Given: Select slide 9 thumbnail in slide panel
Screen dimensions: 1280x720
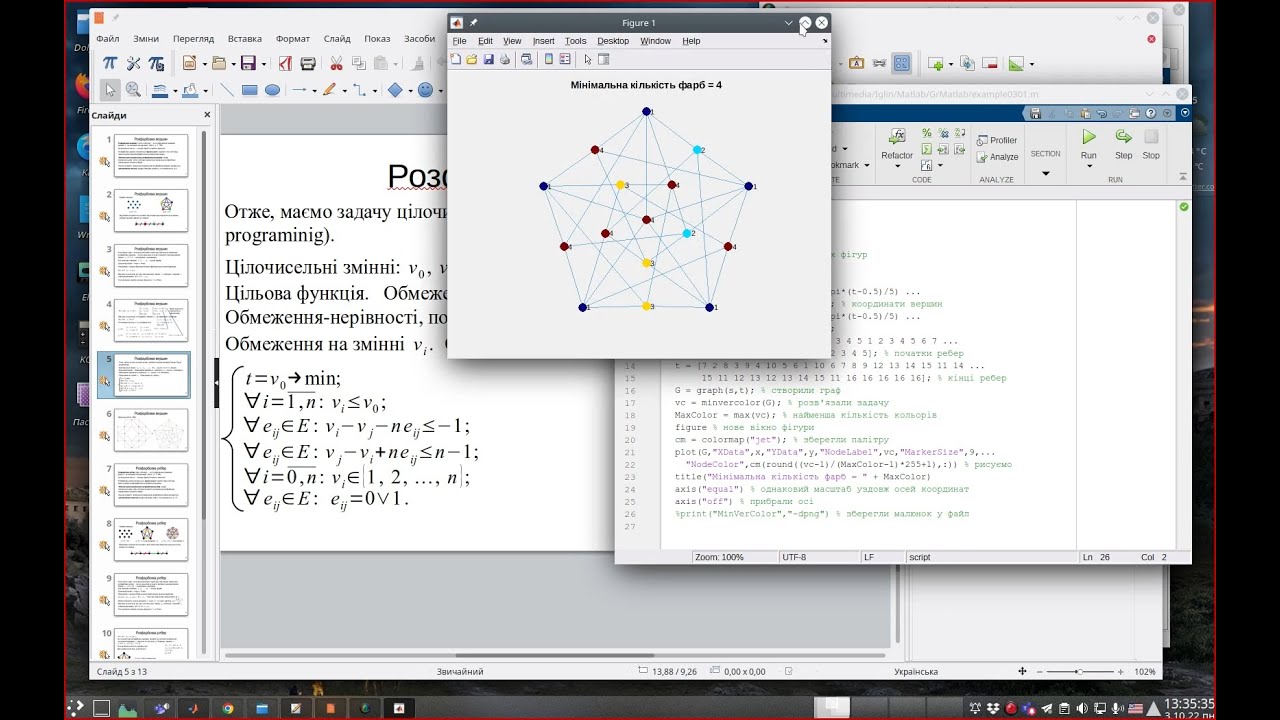Looking at the screenshot, I should (151, 593).
